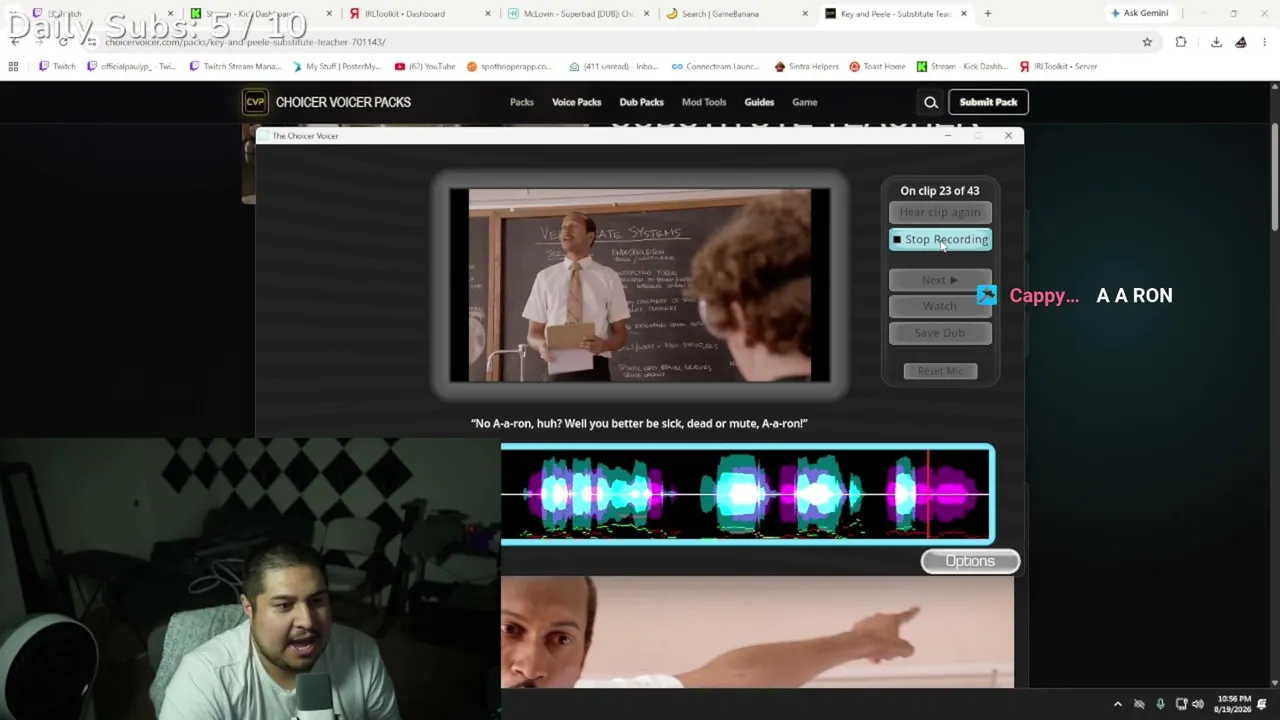Close The Choicer Voicer dialog
The width and height of the screenshot is (1280, 720).
1008,135
